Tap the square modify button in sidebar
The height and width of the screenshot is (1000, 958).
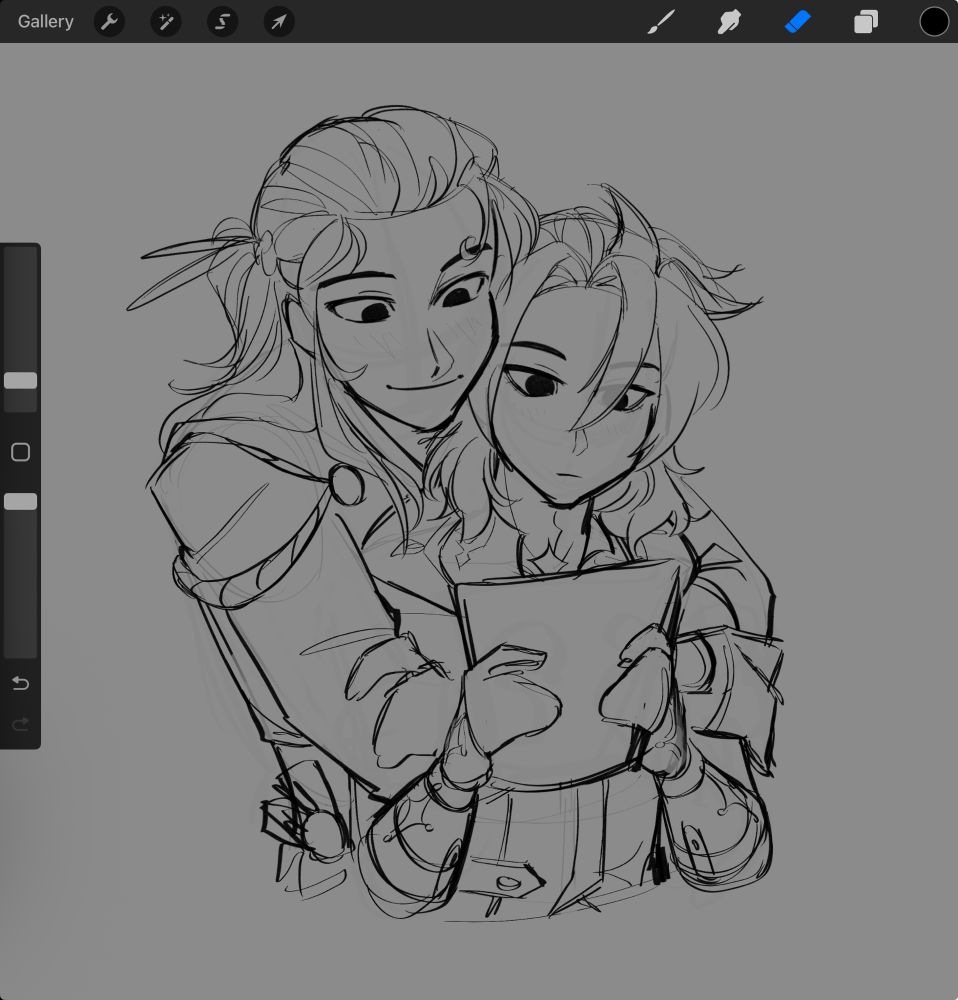[20, 452]
